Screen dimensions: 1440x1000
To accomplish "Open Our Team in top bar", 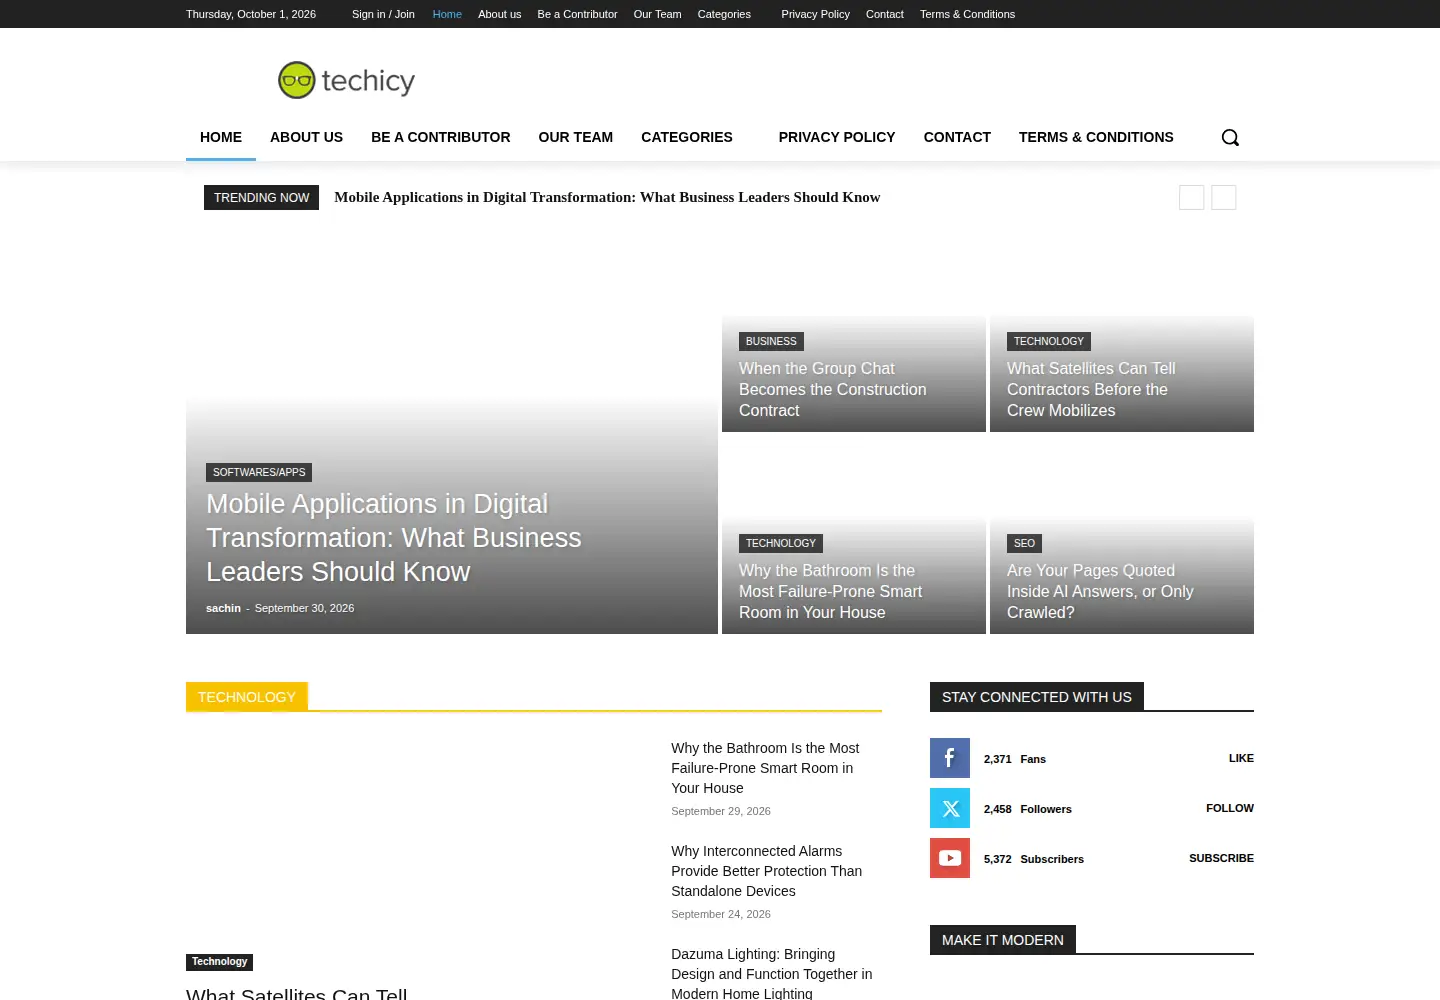I will pyautogui.click(x=657, y=14).
